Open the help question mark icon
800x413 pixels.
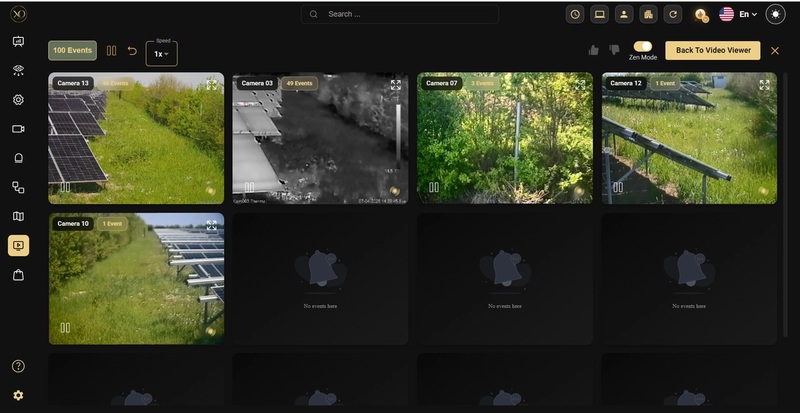(18, 366)
